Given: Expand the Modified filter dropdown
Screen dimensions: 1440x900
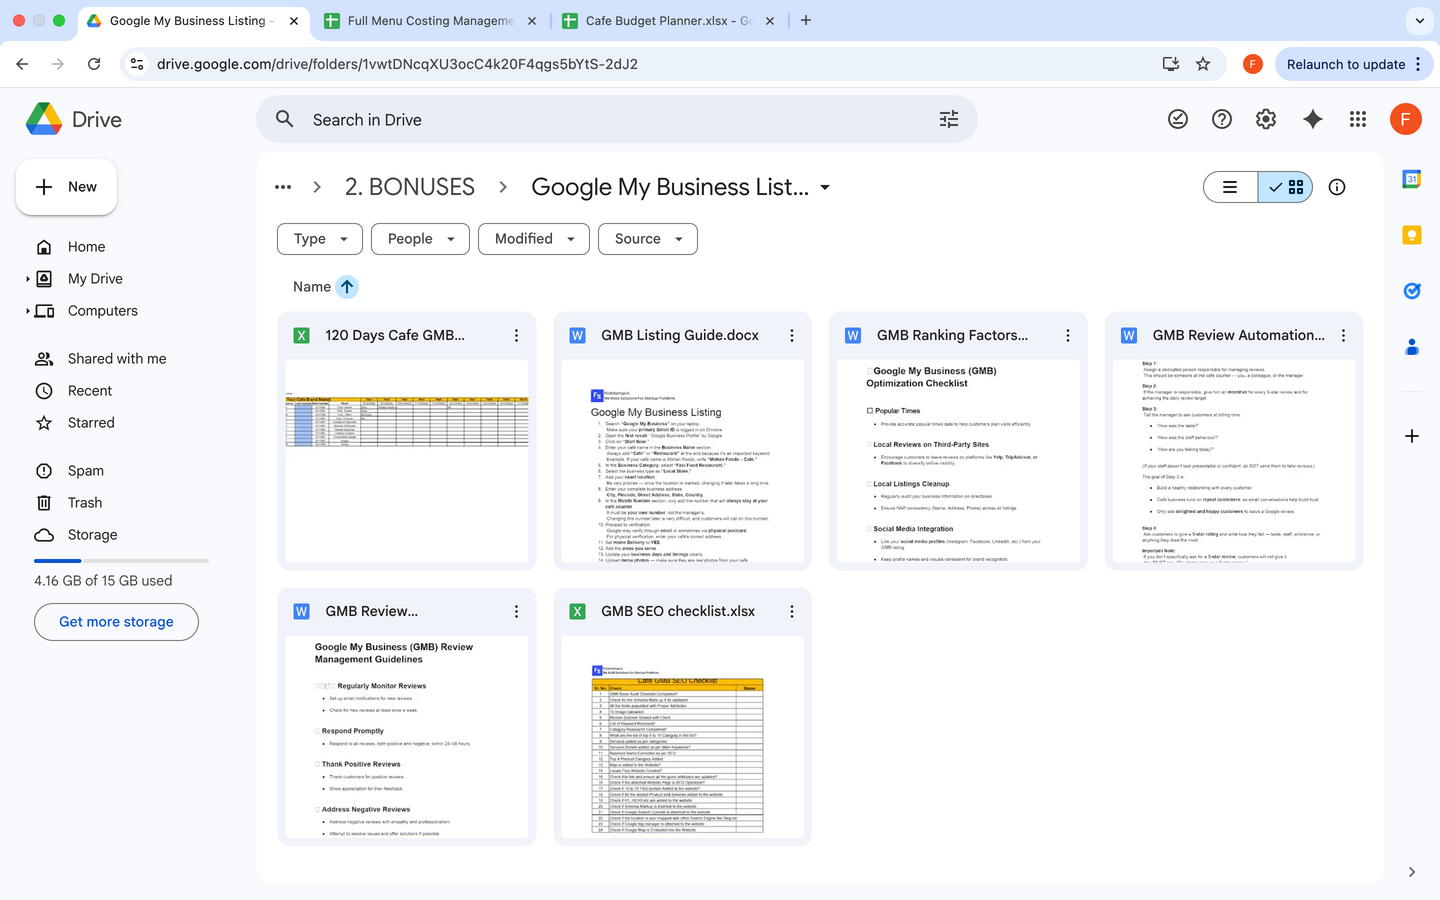Looking at the screenshot, I should (x=534, y=239).
